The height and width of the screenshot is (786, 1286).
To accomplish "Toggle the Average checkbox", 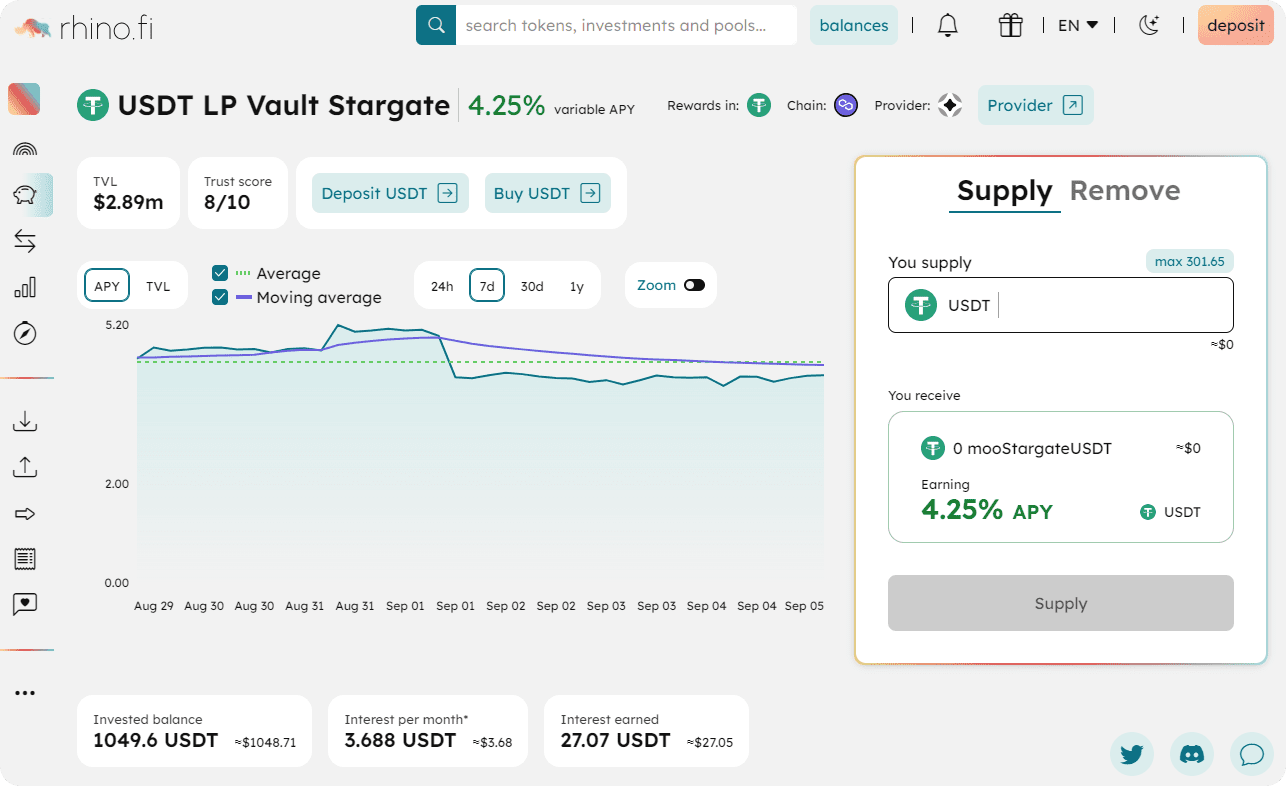I will click(x=220, y=273).
